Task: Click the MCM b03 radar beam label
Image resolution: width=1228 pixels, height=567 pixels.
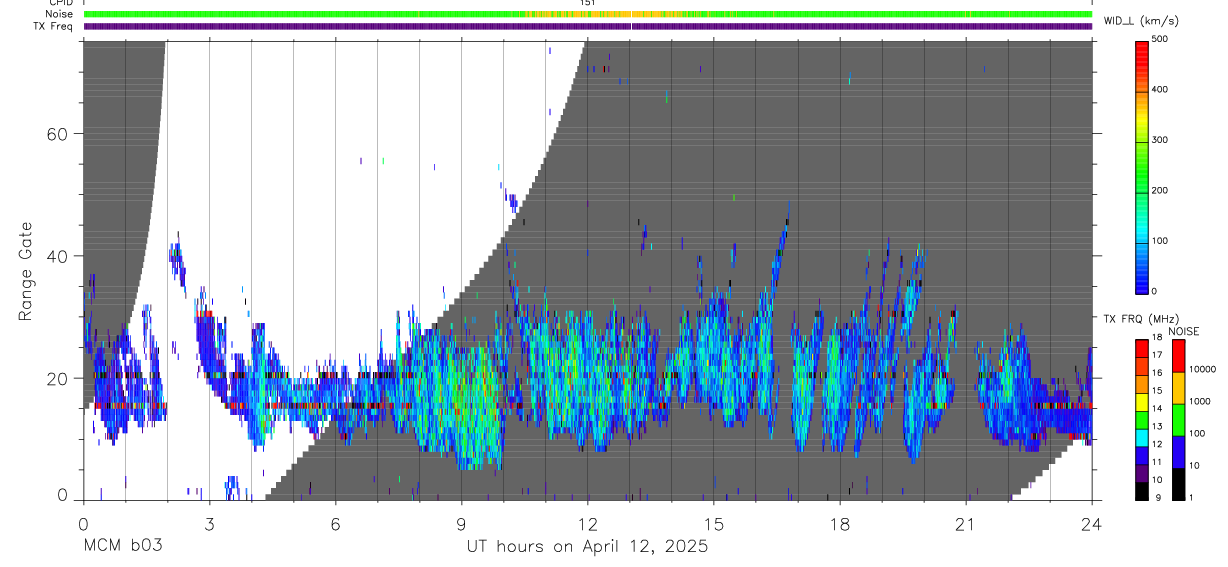Action: click(x=122, y=547)
